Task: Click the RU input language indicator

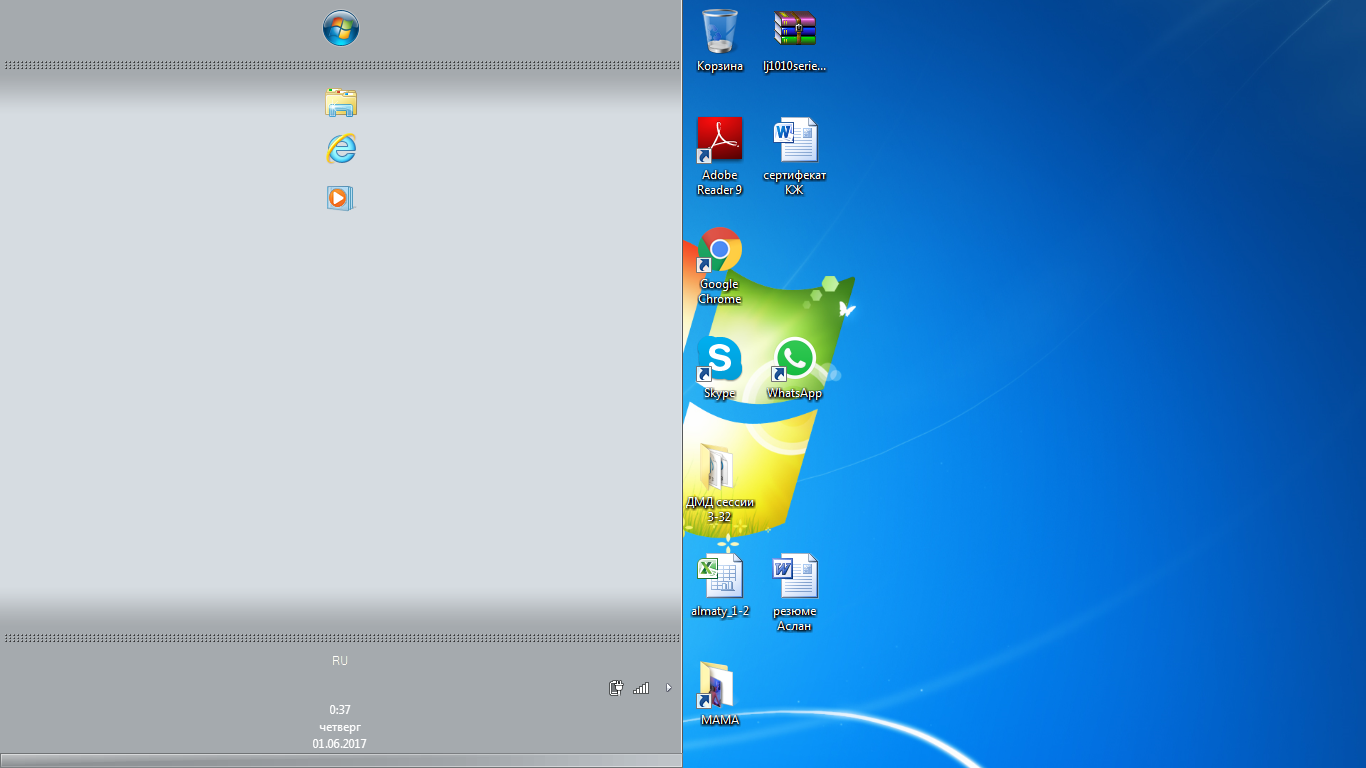Action: pos(340,661)
